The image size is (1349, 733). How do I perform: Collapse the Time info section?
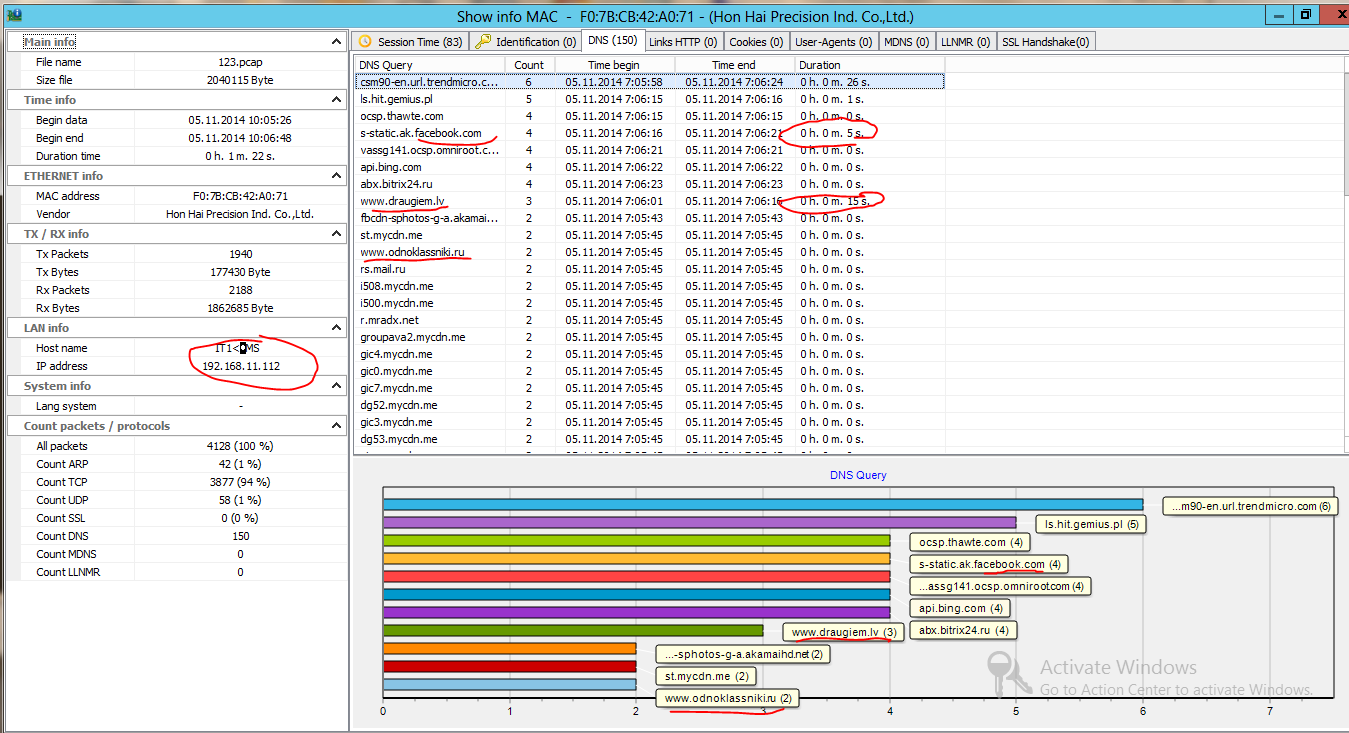337,100
